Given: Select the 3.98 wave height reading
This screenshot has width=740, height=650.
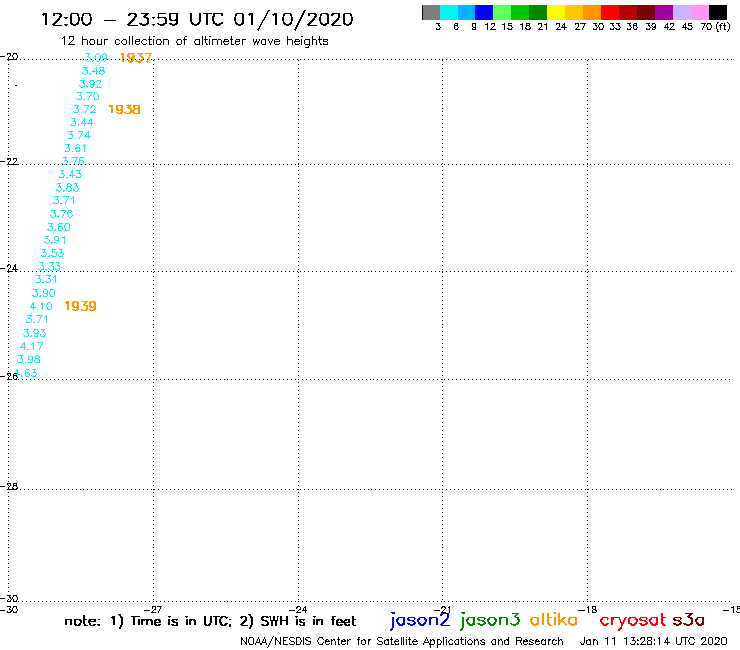Looking at the screenshot, I should tap(29, 359).
